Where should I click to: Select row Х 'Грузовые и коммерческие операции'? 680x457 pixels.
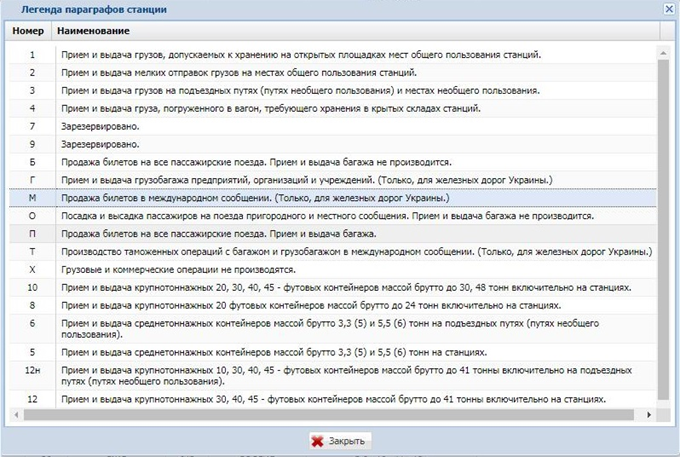pos(333,270)
